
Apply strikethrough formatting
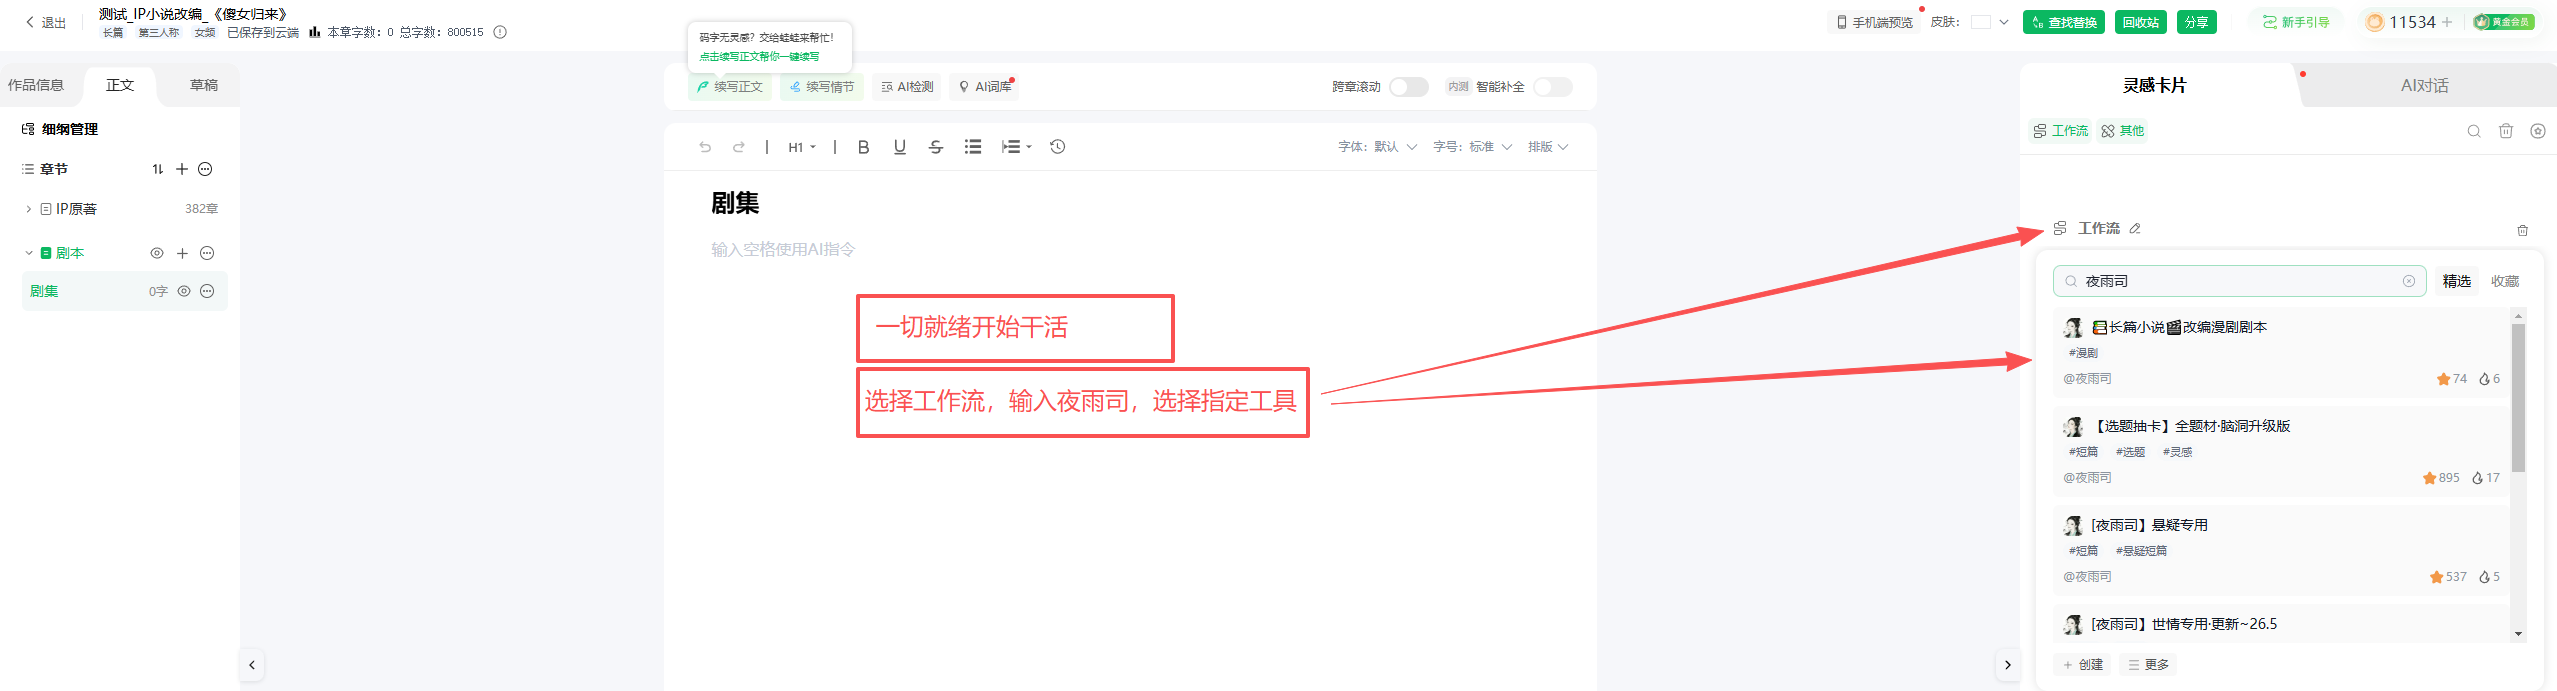click(936, 147)
